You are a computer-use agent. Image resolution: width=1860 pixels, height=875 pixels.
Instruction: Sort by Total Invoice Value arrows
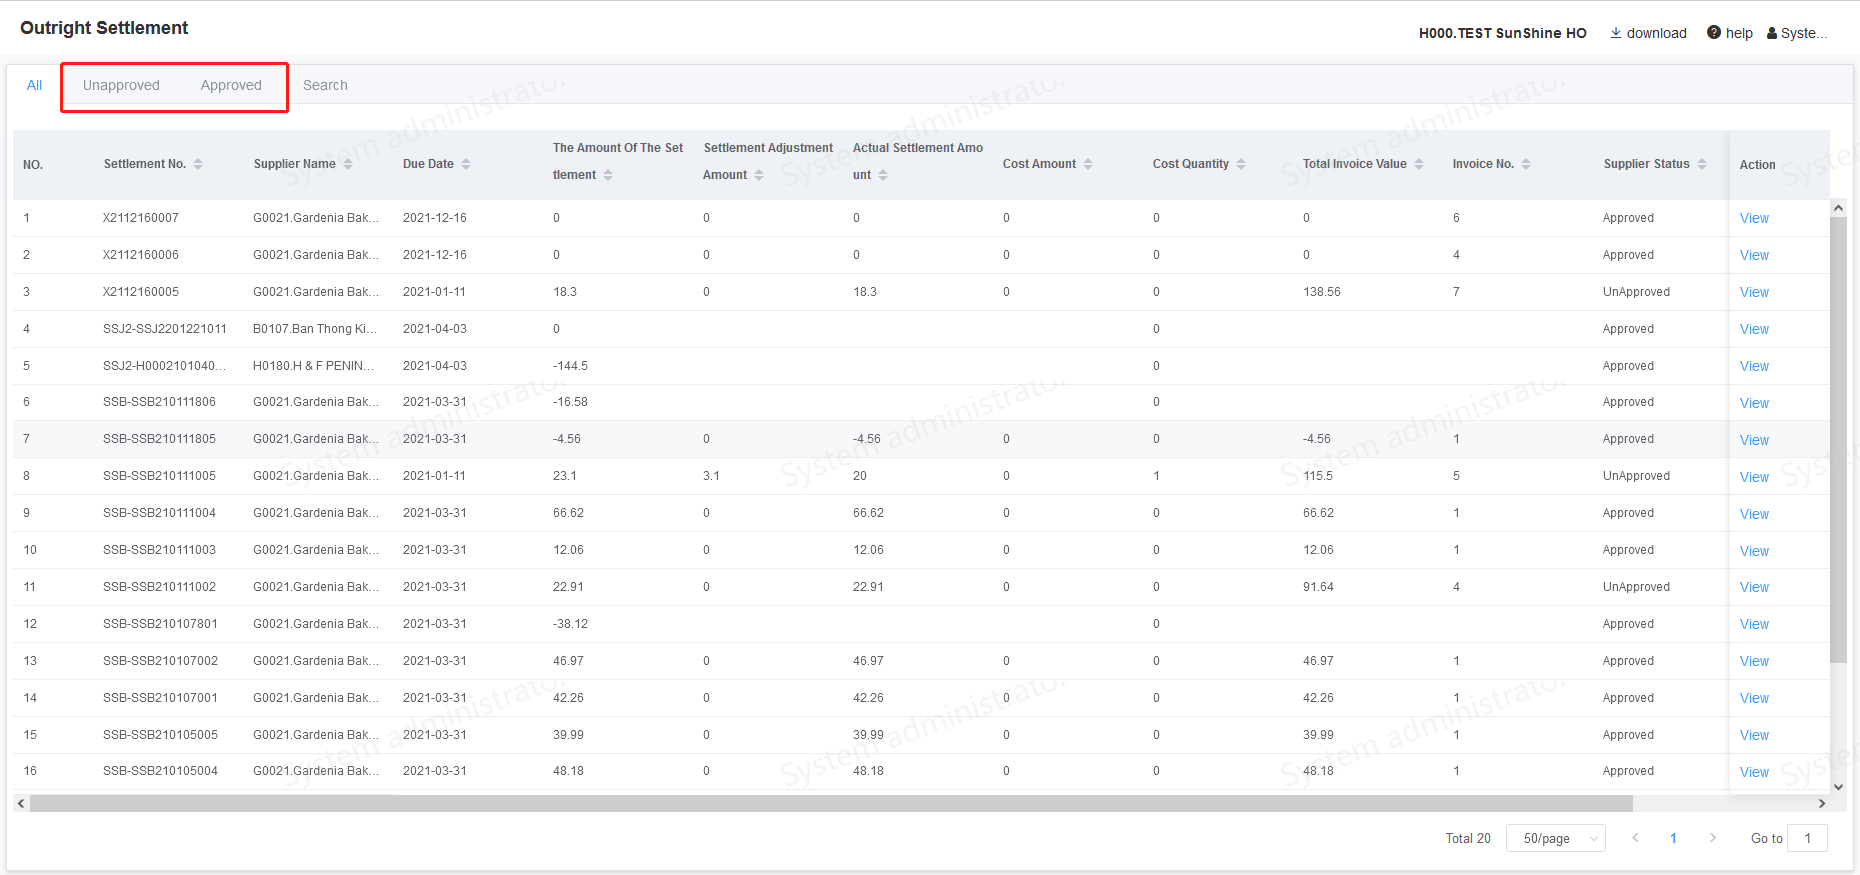[x=1419, y=164]
